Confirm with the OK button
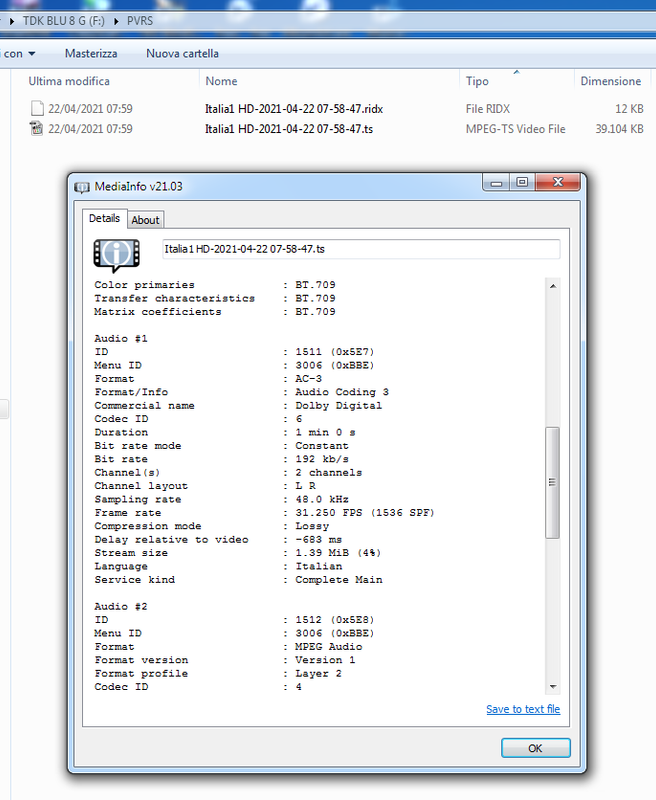Screen dimensions: 656x800 pos(536,748)
